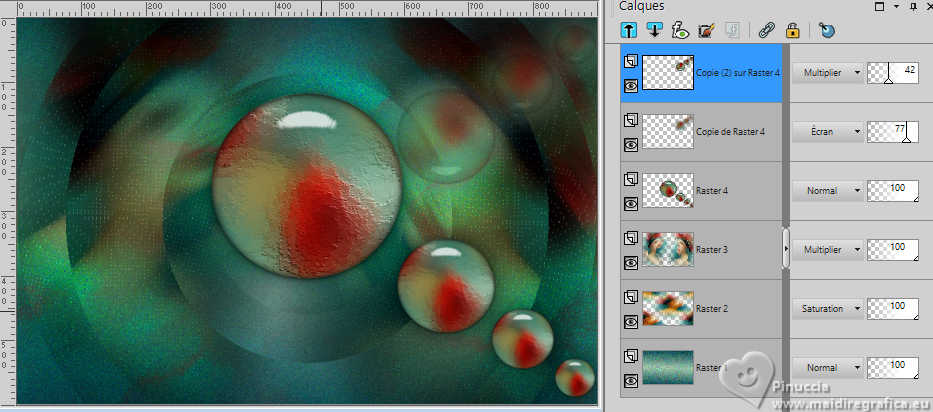Image resolution: width=933 pixels, height=412 pixels.
Task: Click bottom layer opacity field at 100
Action: coord(893,367)
